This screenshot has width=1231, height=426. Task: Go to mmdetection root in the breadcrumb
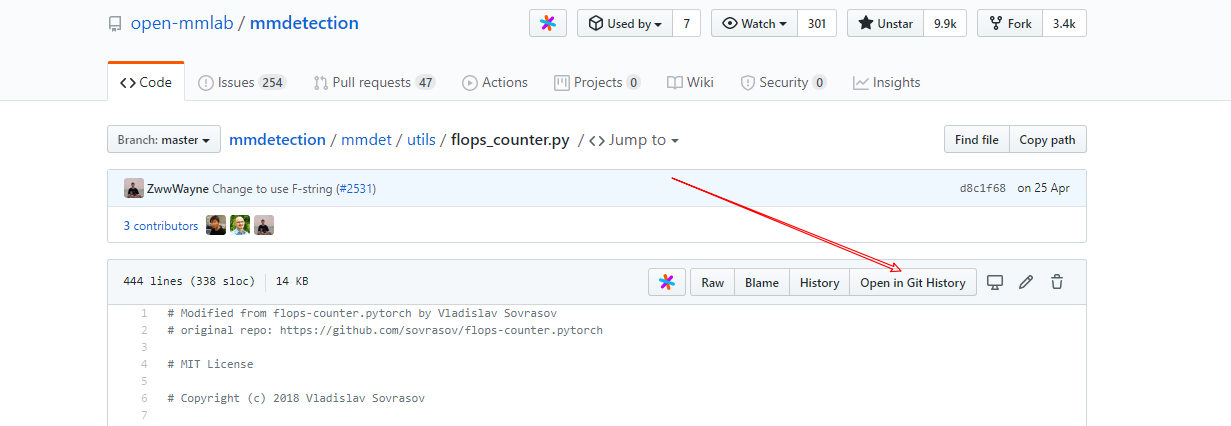[x=277, y=139]
